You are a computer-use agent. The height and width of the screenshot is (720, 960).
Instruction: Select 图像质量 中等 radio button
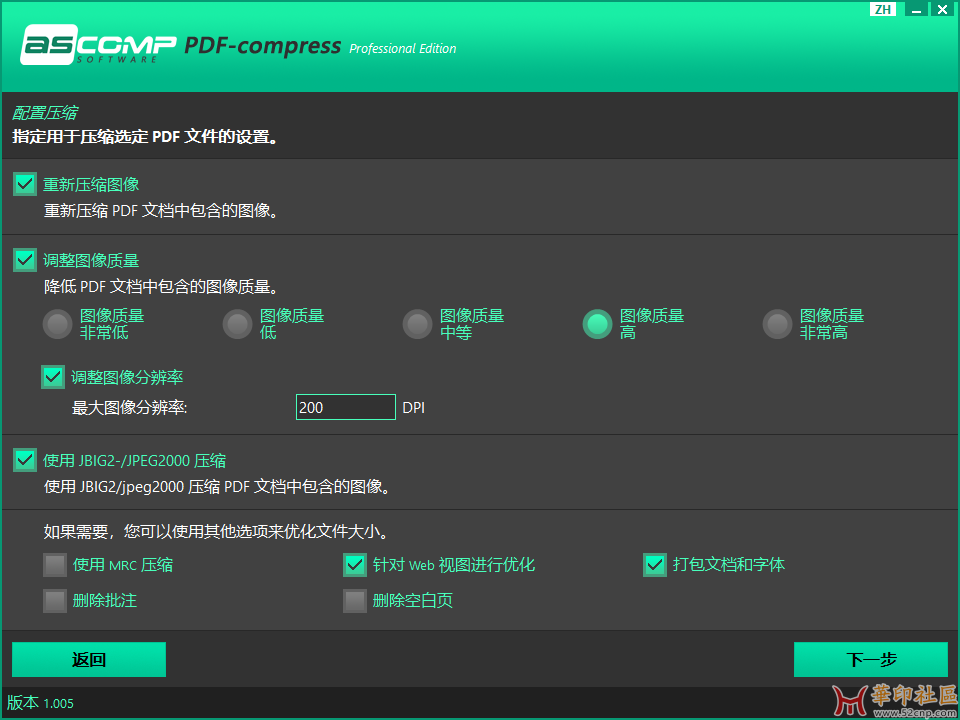coord(418,324)
